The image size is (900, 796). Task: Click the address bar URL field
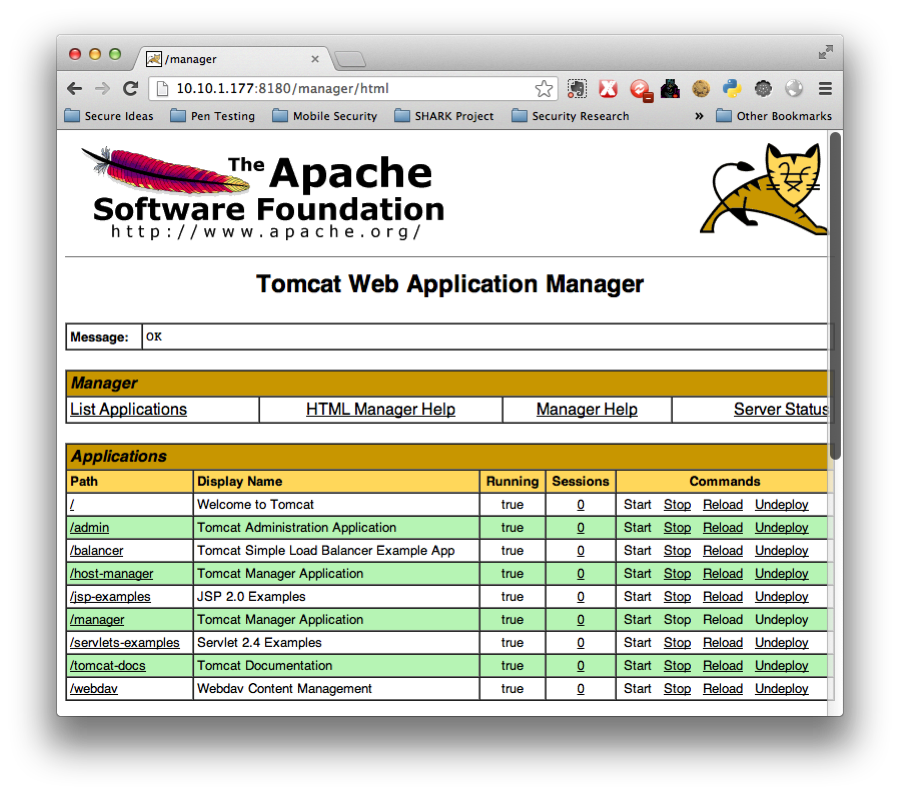352,88
